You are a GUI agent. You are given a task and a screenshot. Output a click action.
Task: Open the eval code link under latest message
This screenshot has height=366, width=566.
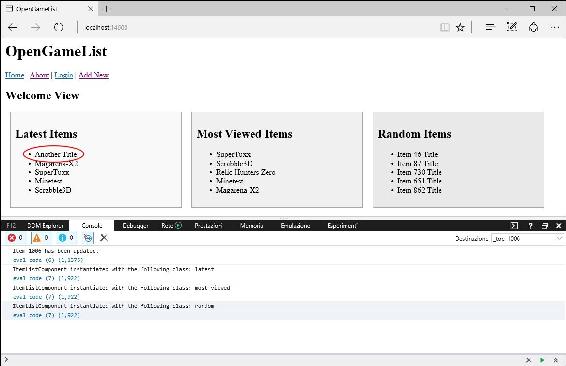click(x=46, y=278)
